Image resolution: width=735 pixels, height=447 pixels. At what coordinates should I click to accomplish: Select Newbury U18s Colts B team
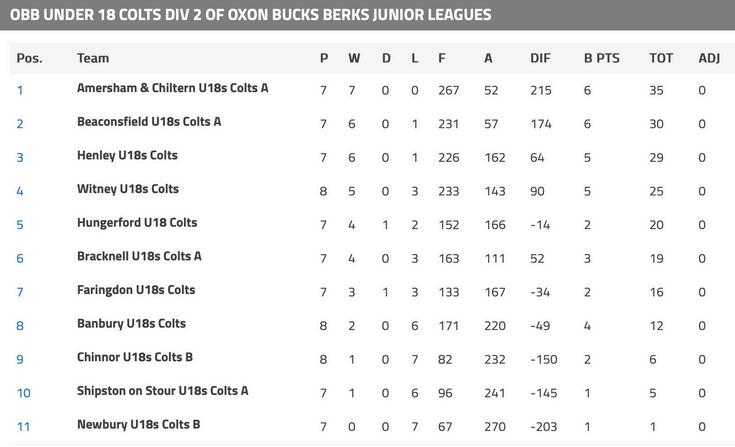point(138,425)
